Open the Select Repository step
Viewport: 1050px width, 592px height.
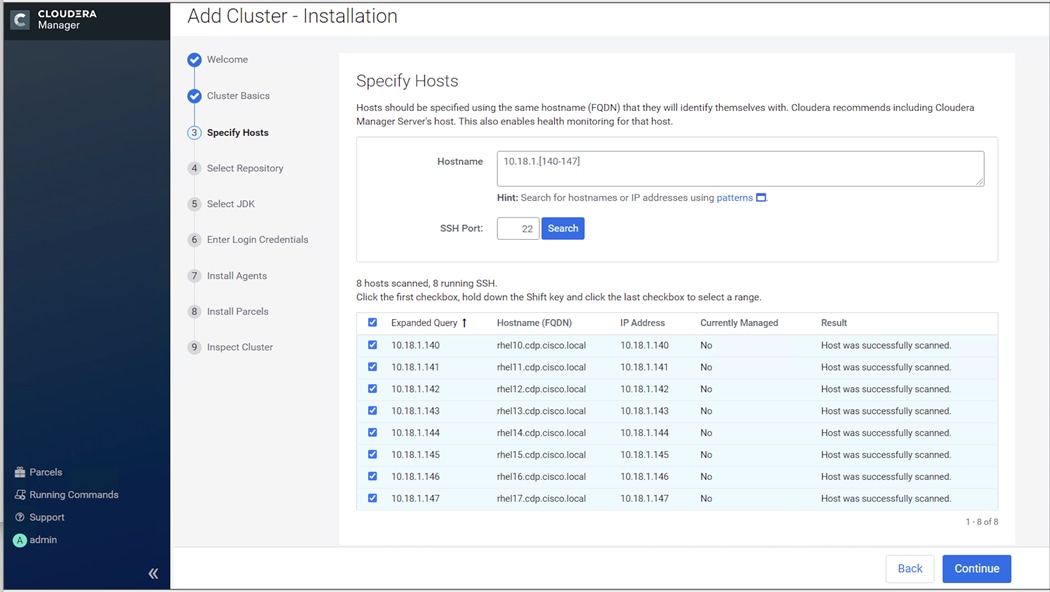(245, 168)
